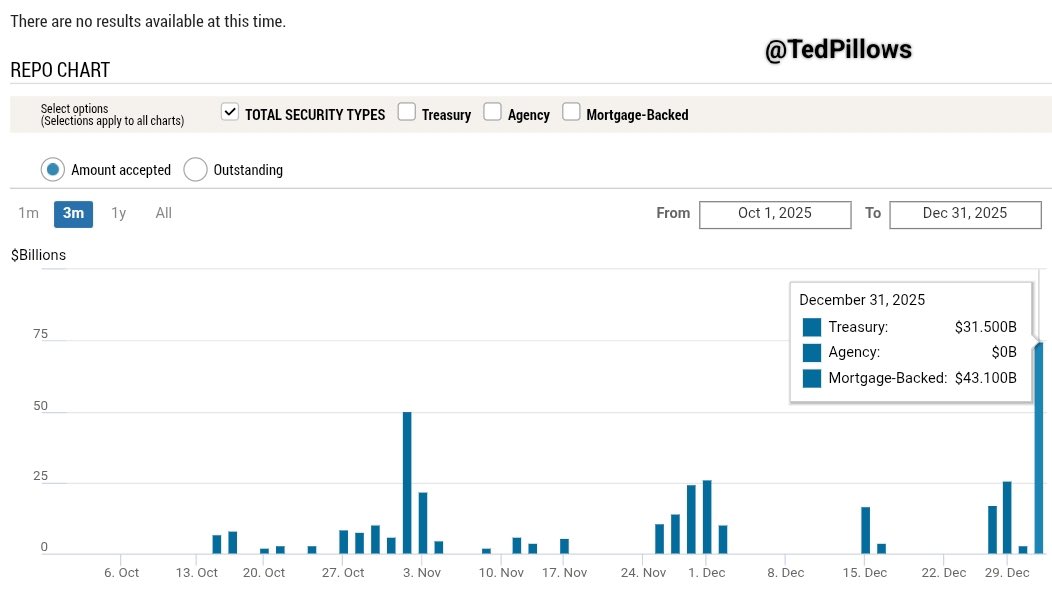Enable the Mortgage-Backed checkbox

click(x=570, y=112)
